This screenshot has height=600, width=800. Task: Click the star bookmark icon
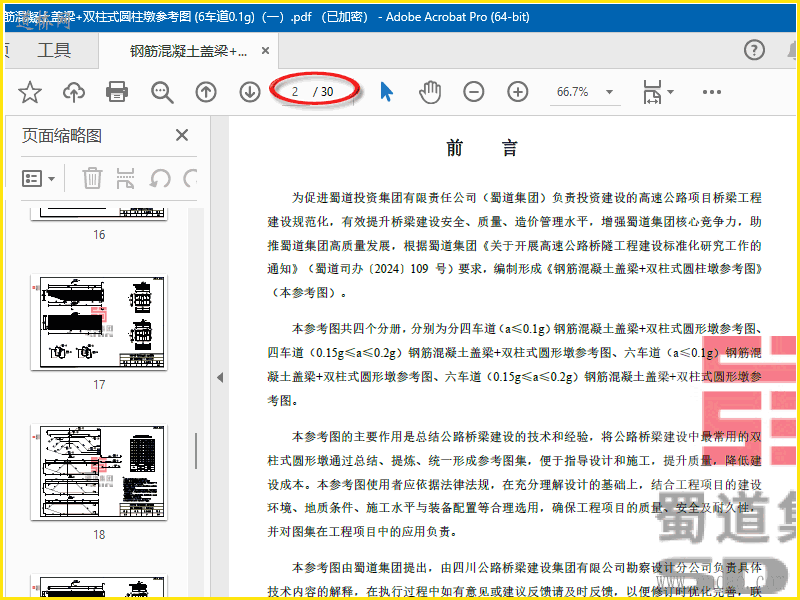tap(30, 92)
